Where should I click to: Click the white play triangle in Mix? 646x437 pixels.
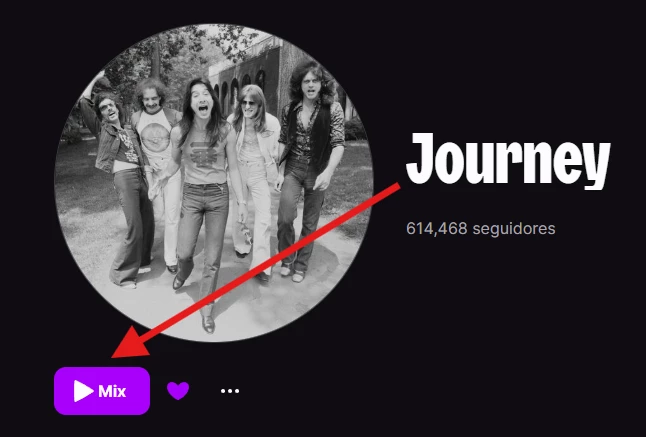(84, 391)
